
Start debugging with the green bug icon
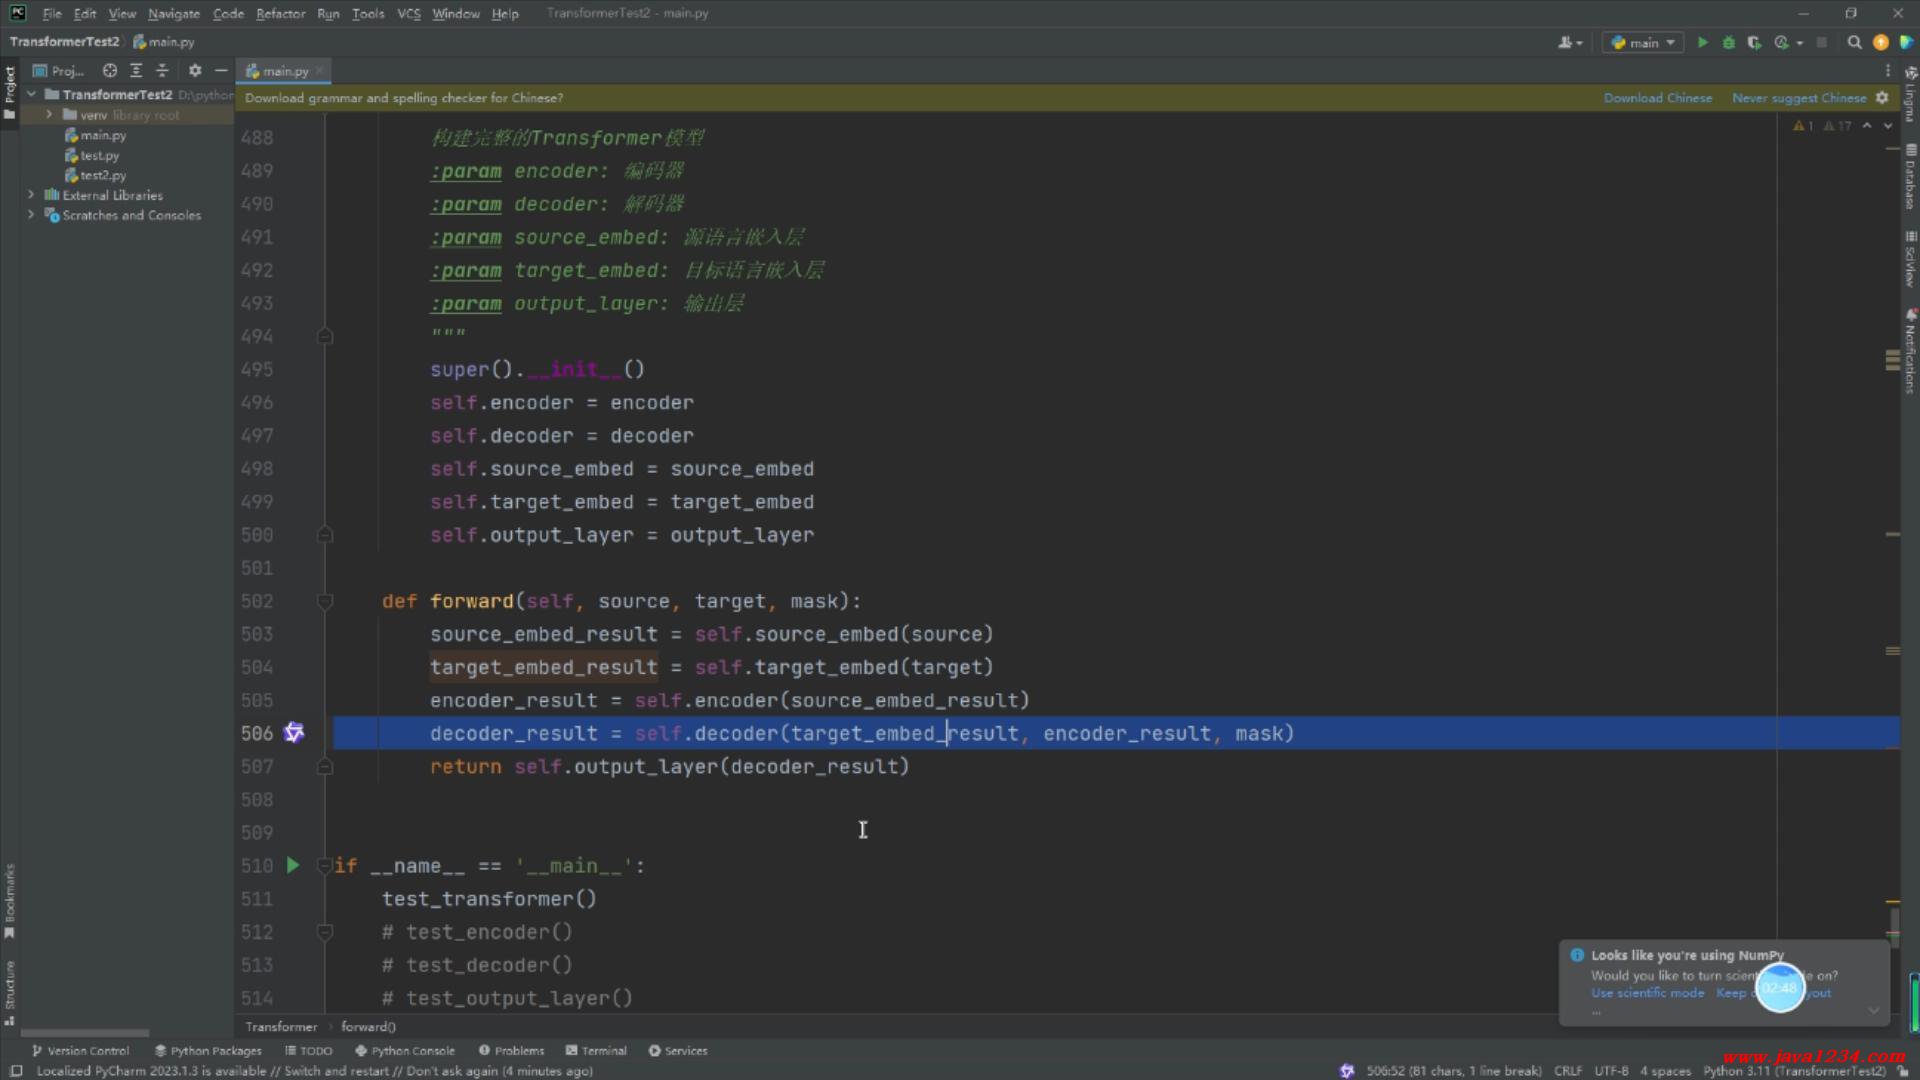[1728, 42]
